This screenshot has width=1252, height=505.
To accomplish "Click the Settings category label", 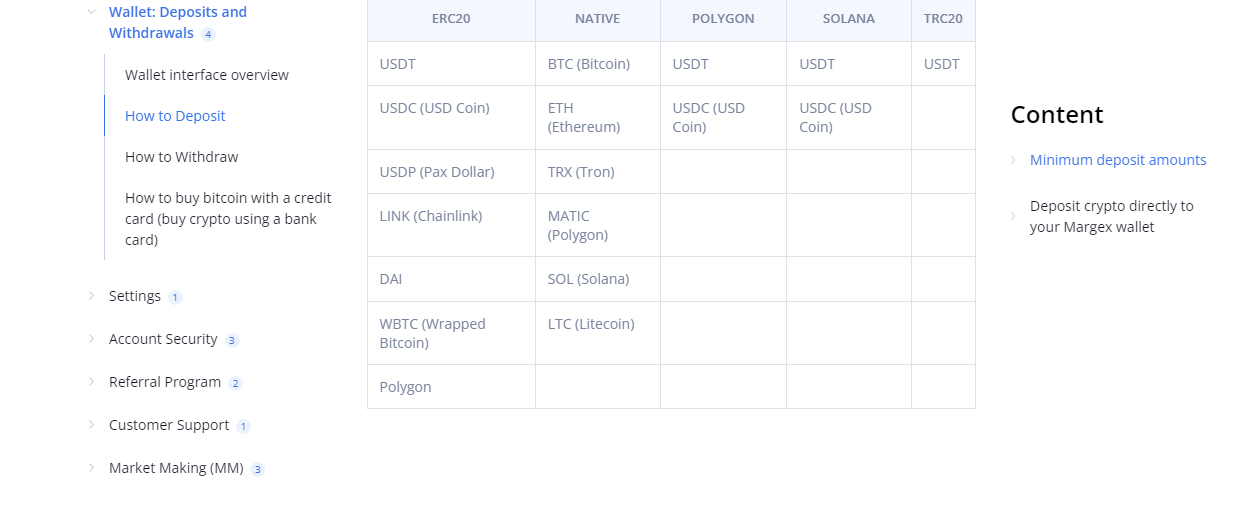I will [135, 296].
